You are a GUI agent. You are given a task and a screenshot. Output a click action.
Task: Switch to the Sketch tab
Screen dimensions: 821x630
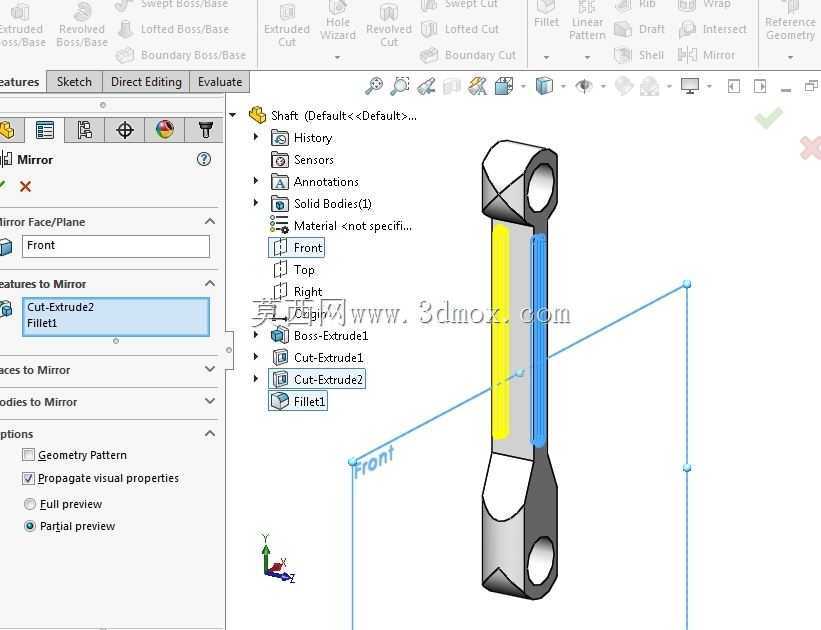74,82
